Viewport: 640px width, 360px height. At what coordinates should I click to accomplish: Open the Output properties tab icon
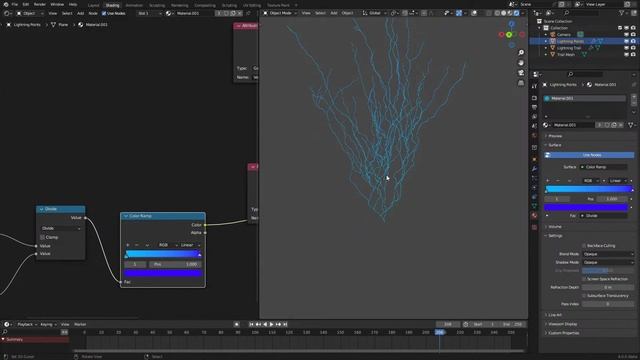click(534, 107)
